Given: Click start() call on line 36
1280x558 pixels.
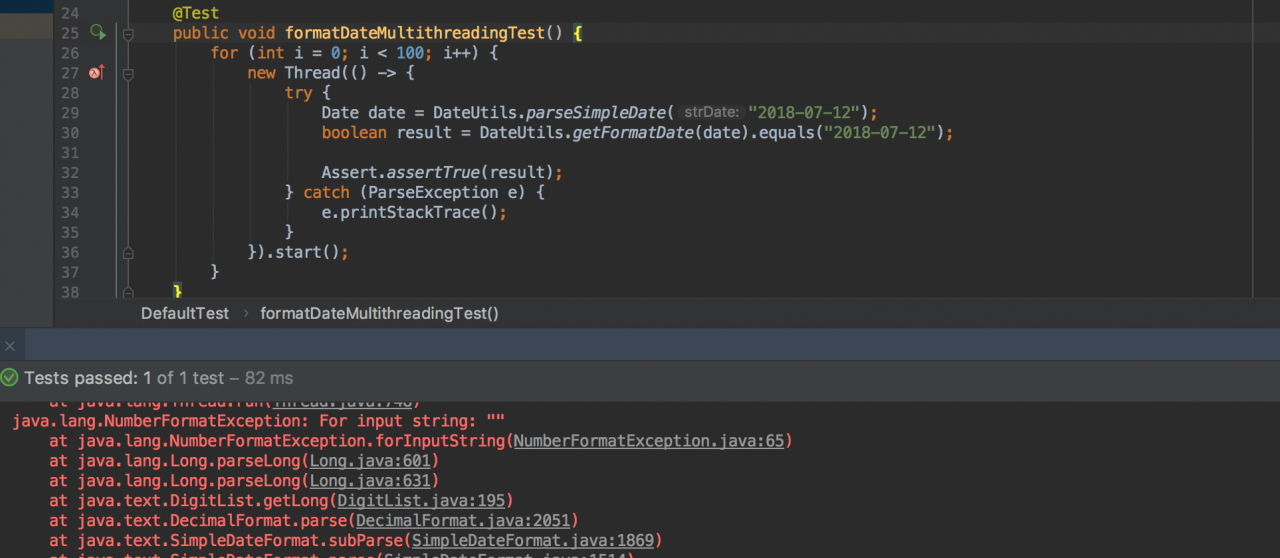Looking at the screenshot, I should (308, 252).
